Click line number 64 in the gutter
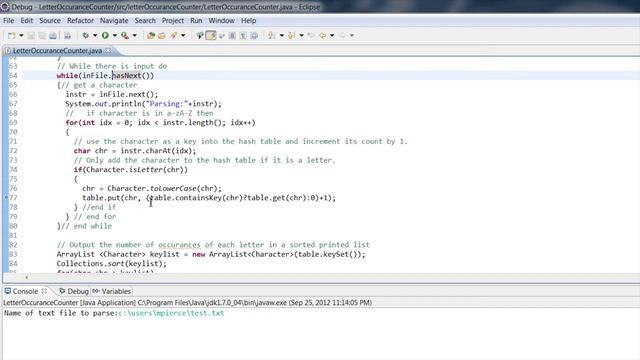 tap(13, 76)
